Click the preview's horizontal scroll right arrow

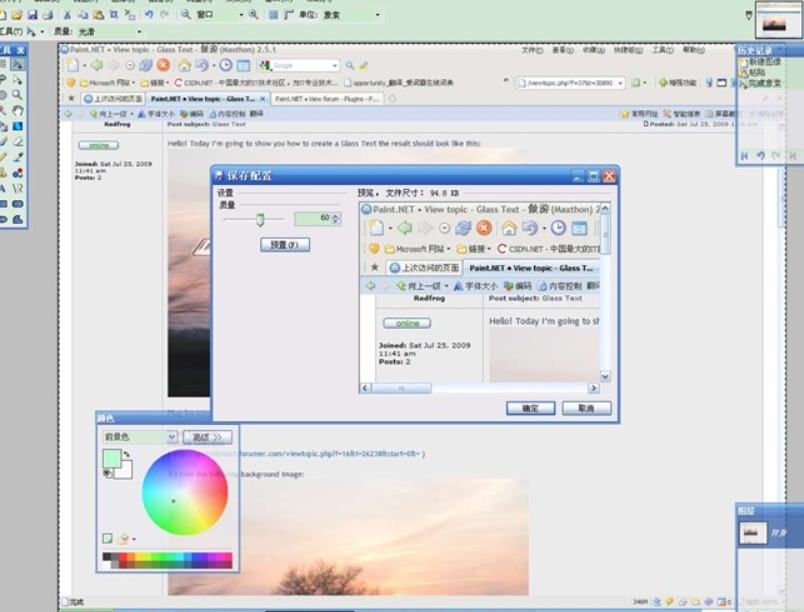[593, 388]
